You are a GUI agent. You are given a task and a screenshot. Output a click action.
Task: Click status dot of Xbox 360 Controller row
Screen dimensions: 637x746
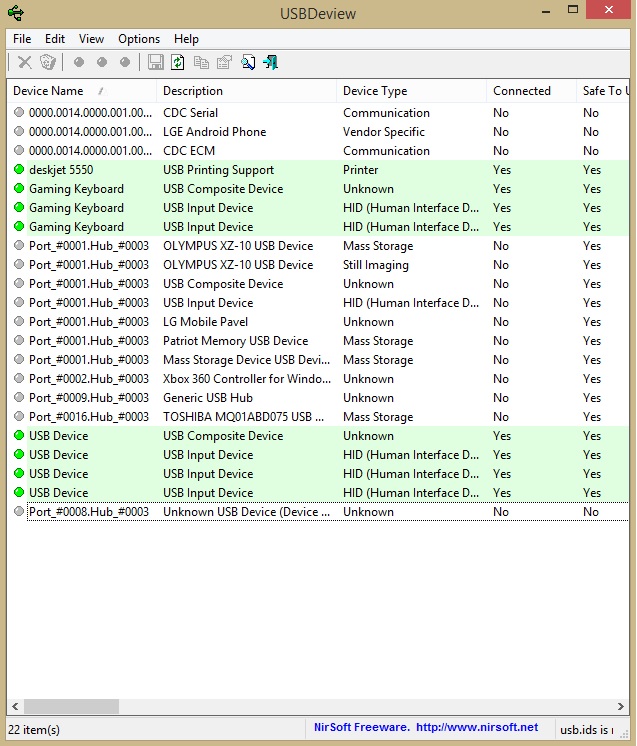tap(19, 378)
